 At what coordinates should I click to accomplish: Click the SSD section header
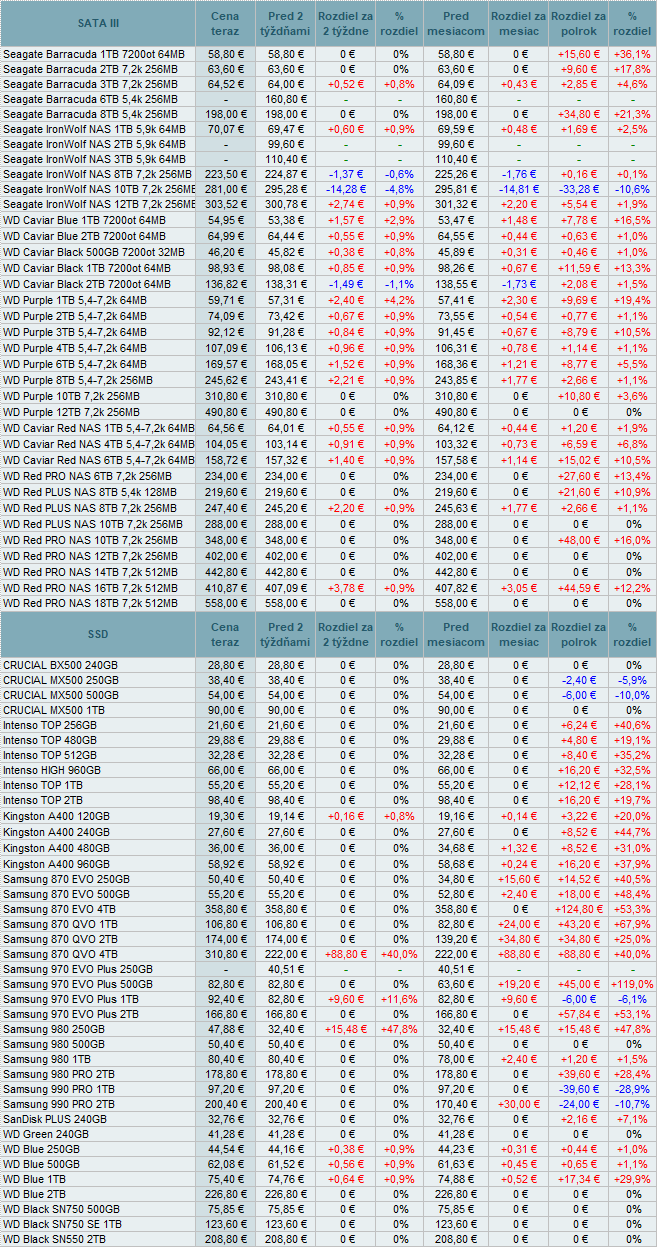[98, 634]
